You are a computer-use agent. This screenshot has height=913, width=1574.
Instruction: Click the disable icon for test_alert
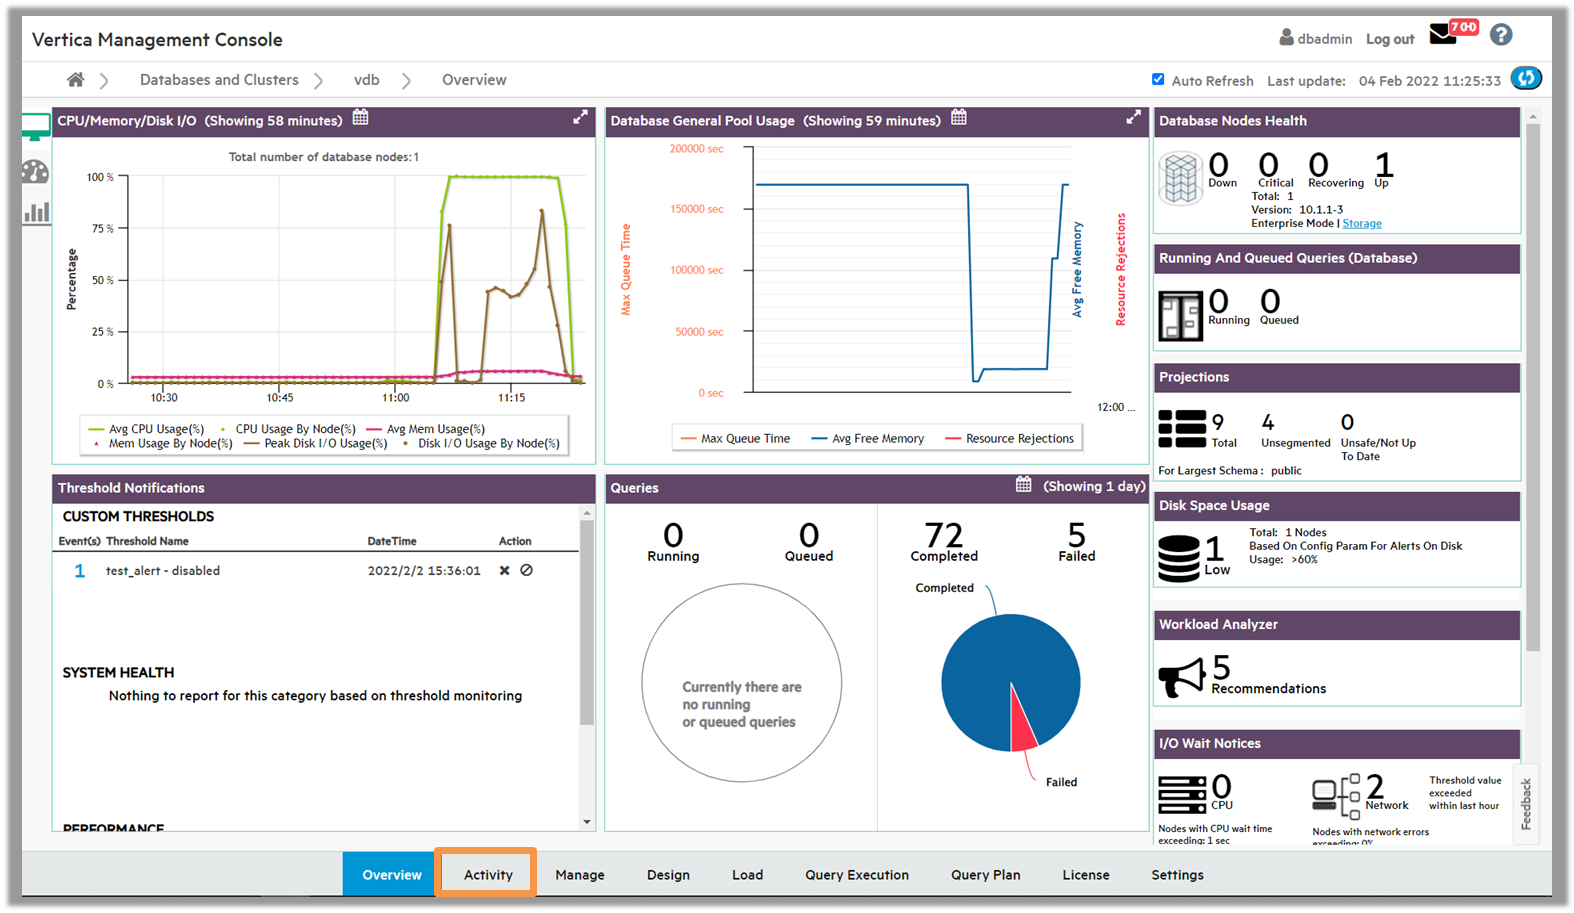point(527,571)
